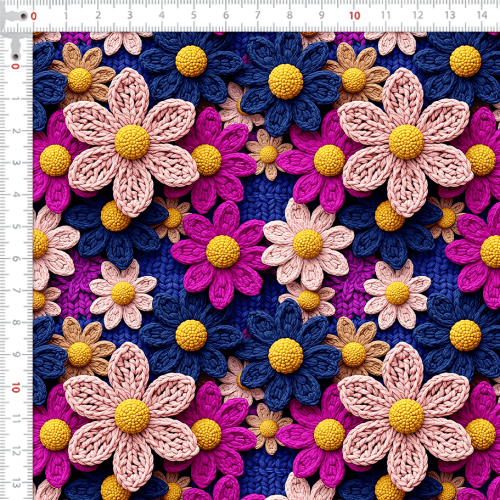Image resolution: width=500 pixels, height=500 pixels.
Task: Click the red 0 on the left ruler
Action: pos(15,66)
